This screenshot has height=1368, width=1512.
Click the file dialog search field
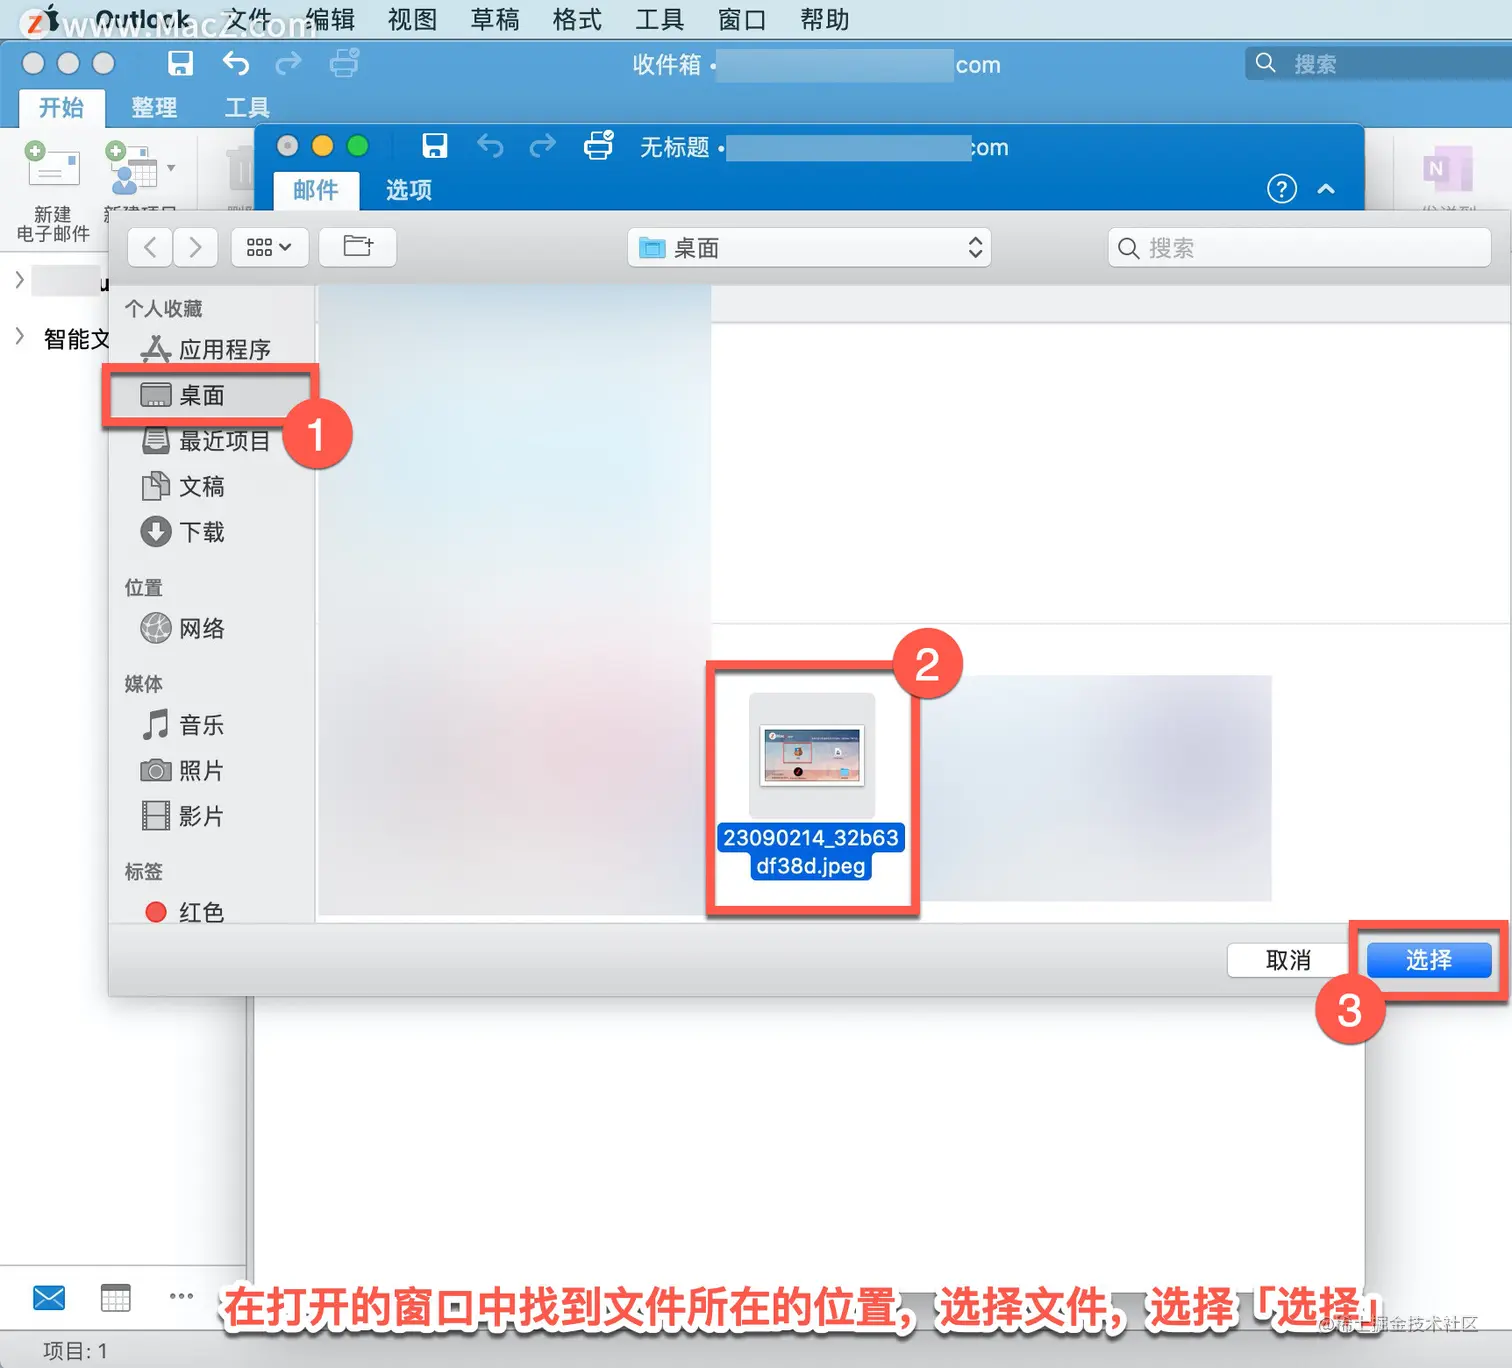click(x=1299, y=248)
